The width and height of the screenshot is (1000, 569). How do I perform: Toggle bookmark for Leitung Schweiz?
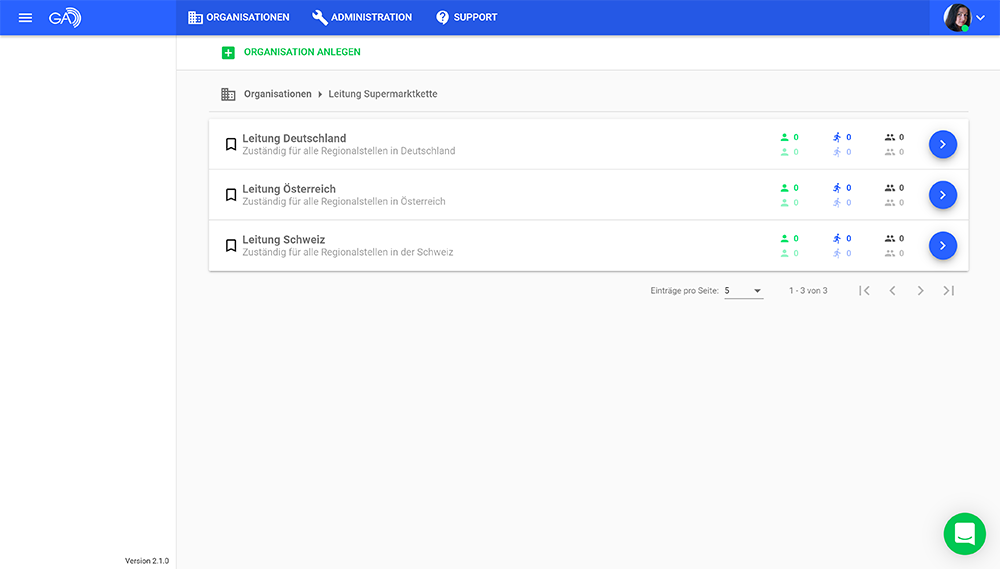coord(231,245)
